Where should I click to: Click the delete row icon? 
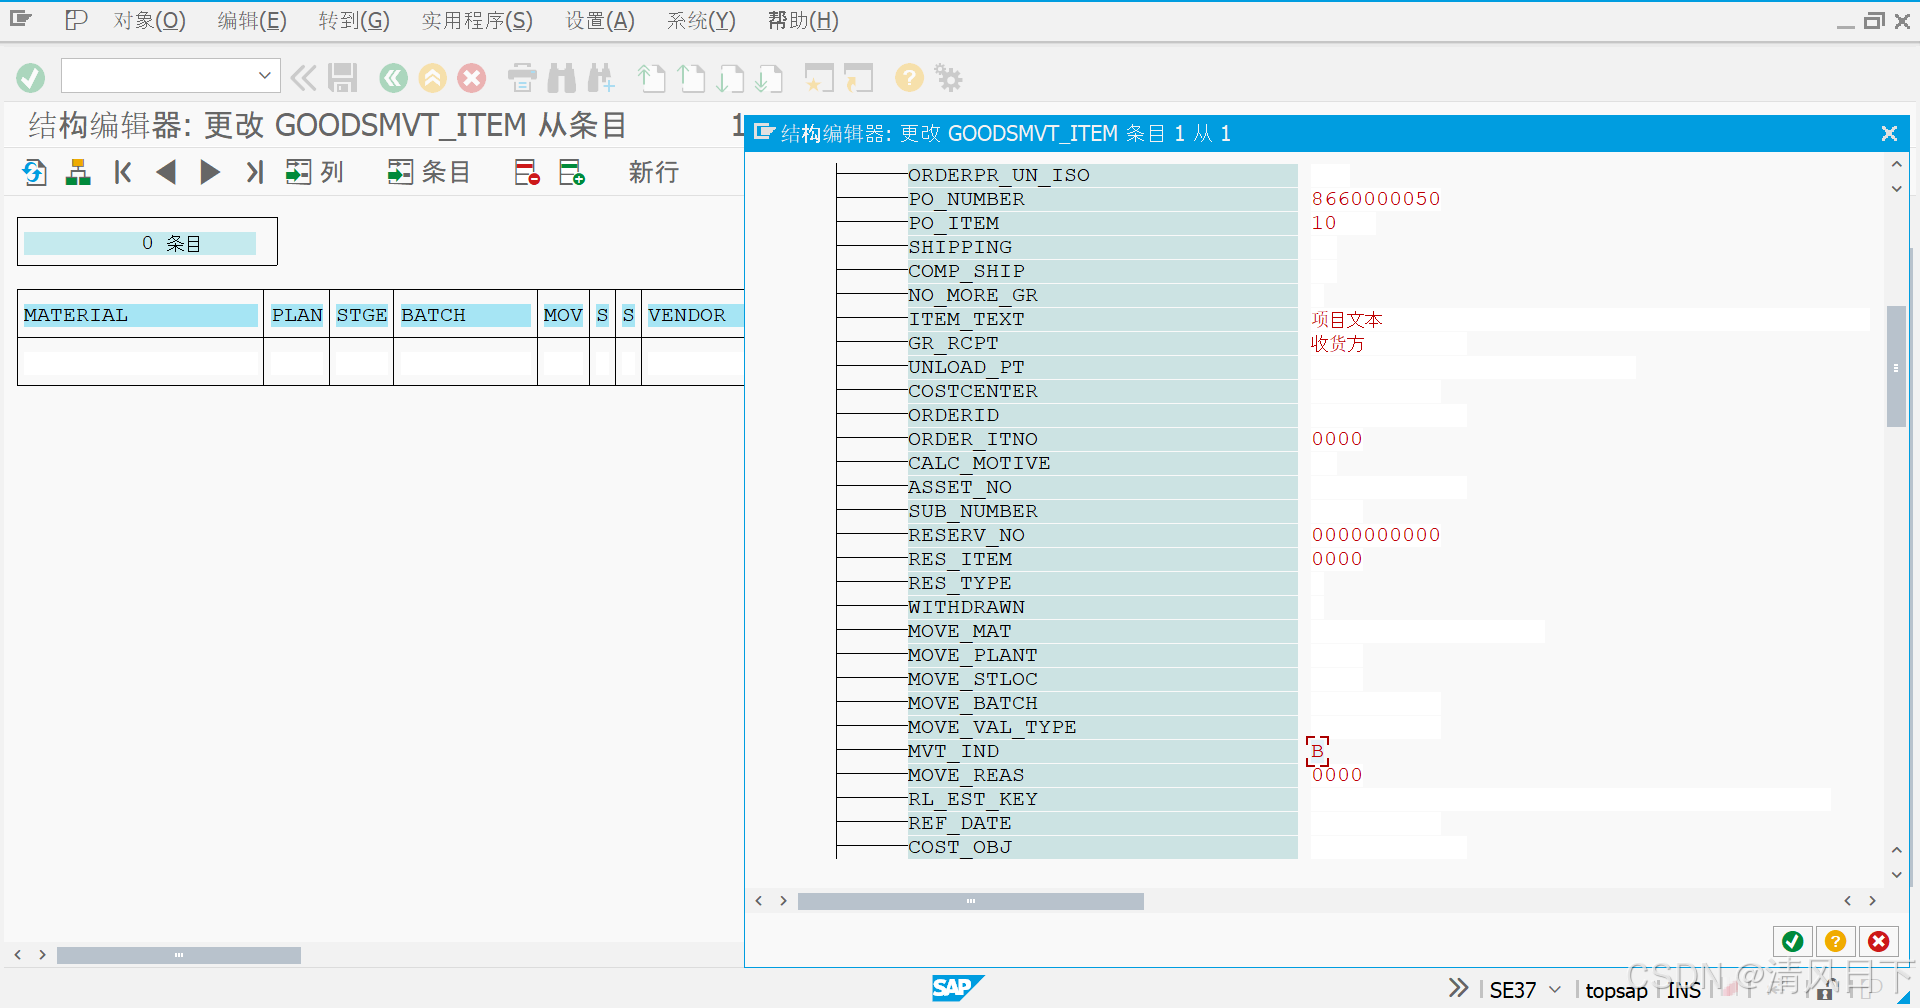(x=526, y=172)
